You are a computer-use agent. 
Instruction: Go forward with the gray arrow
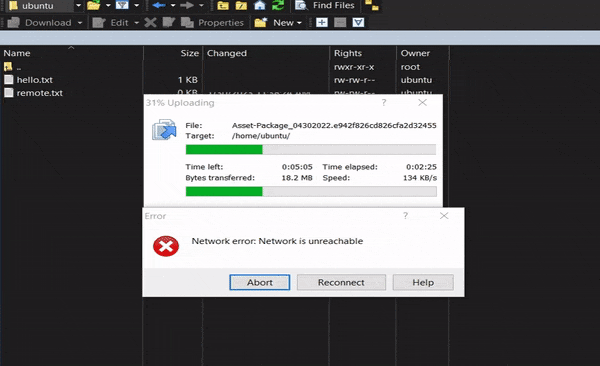click(187, 5)
